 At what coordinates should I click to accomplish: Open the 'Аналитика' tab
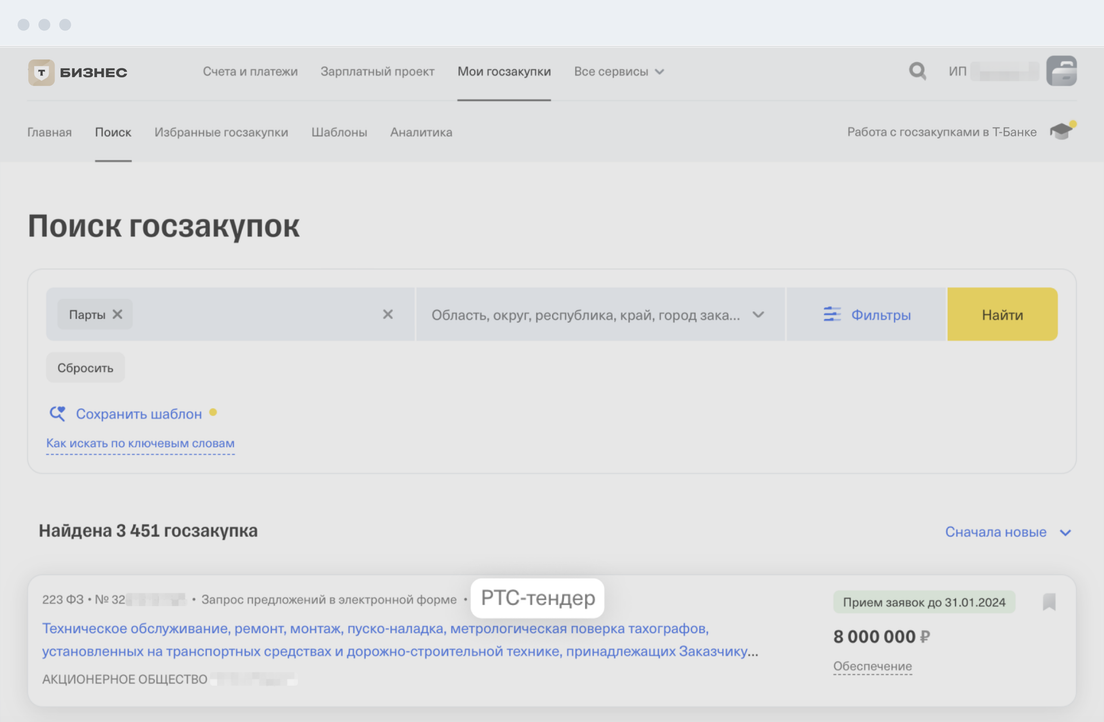(x=421, y=132)
